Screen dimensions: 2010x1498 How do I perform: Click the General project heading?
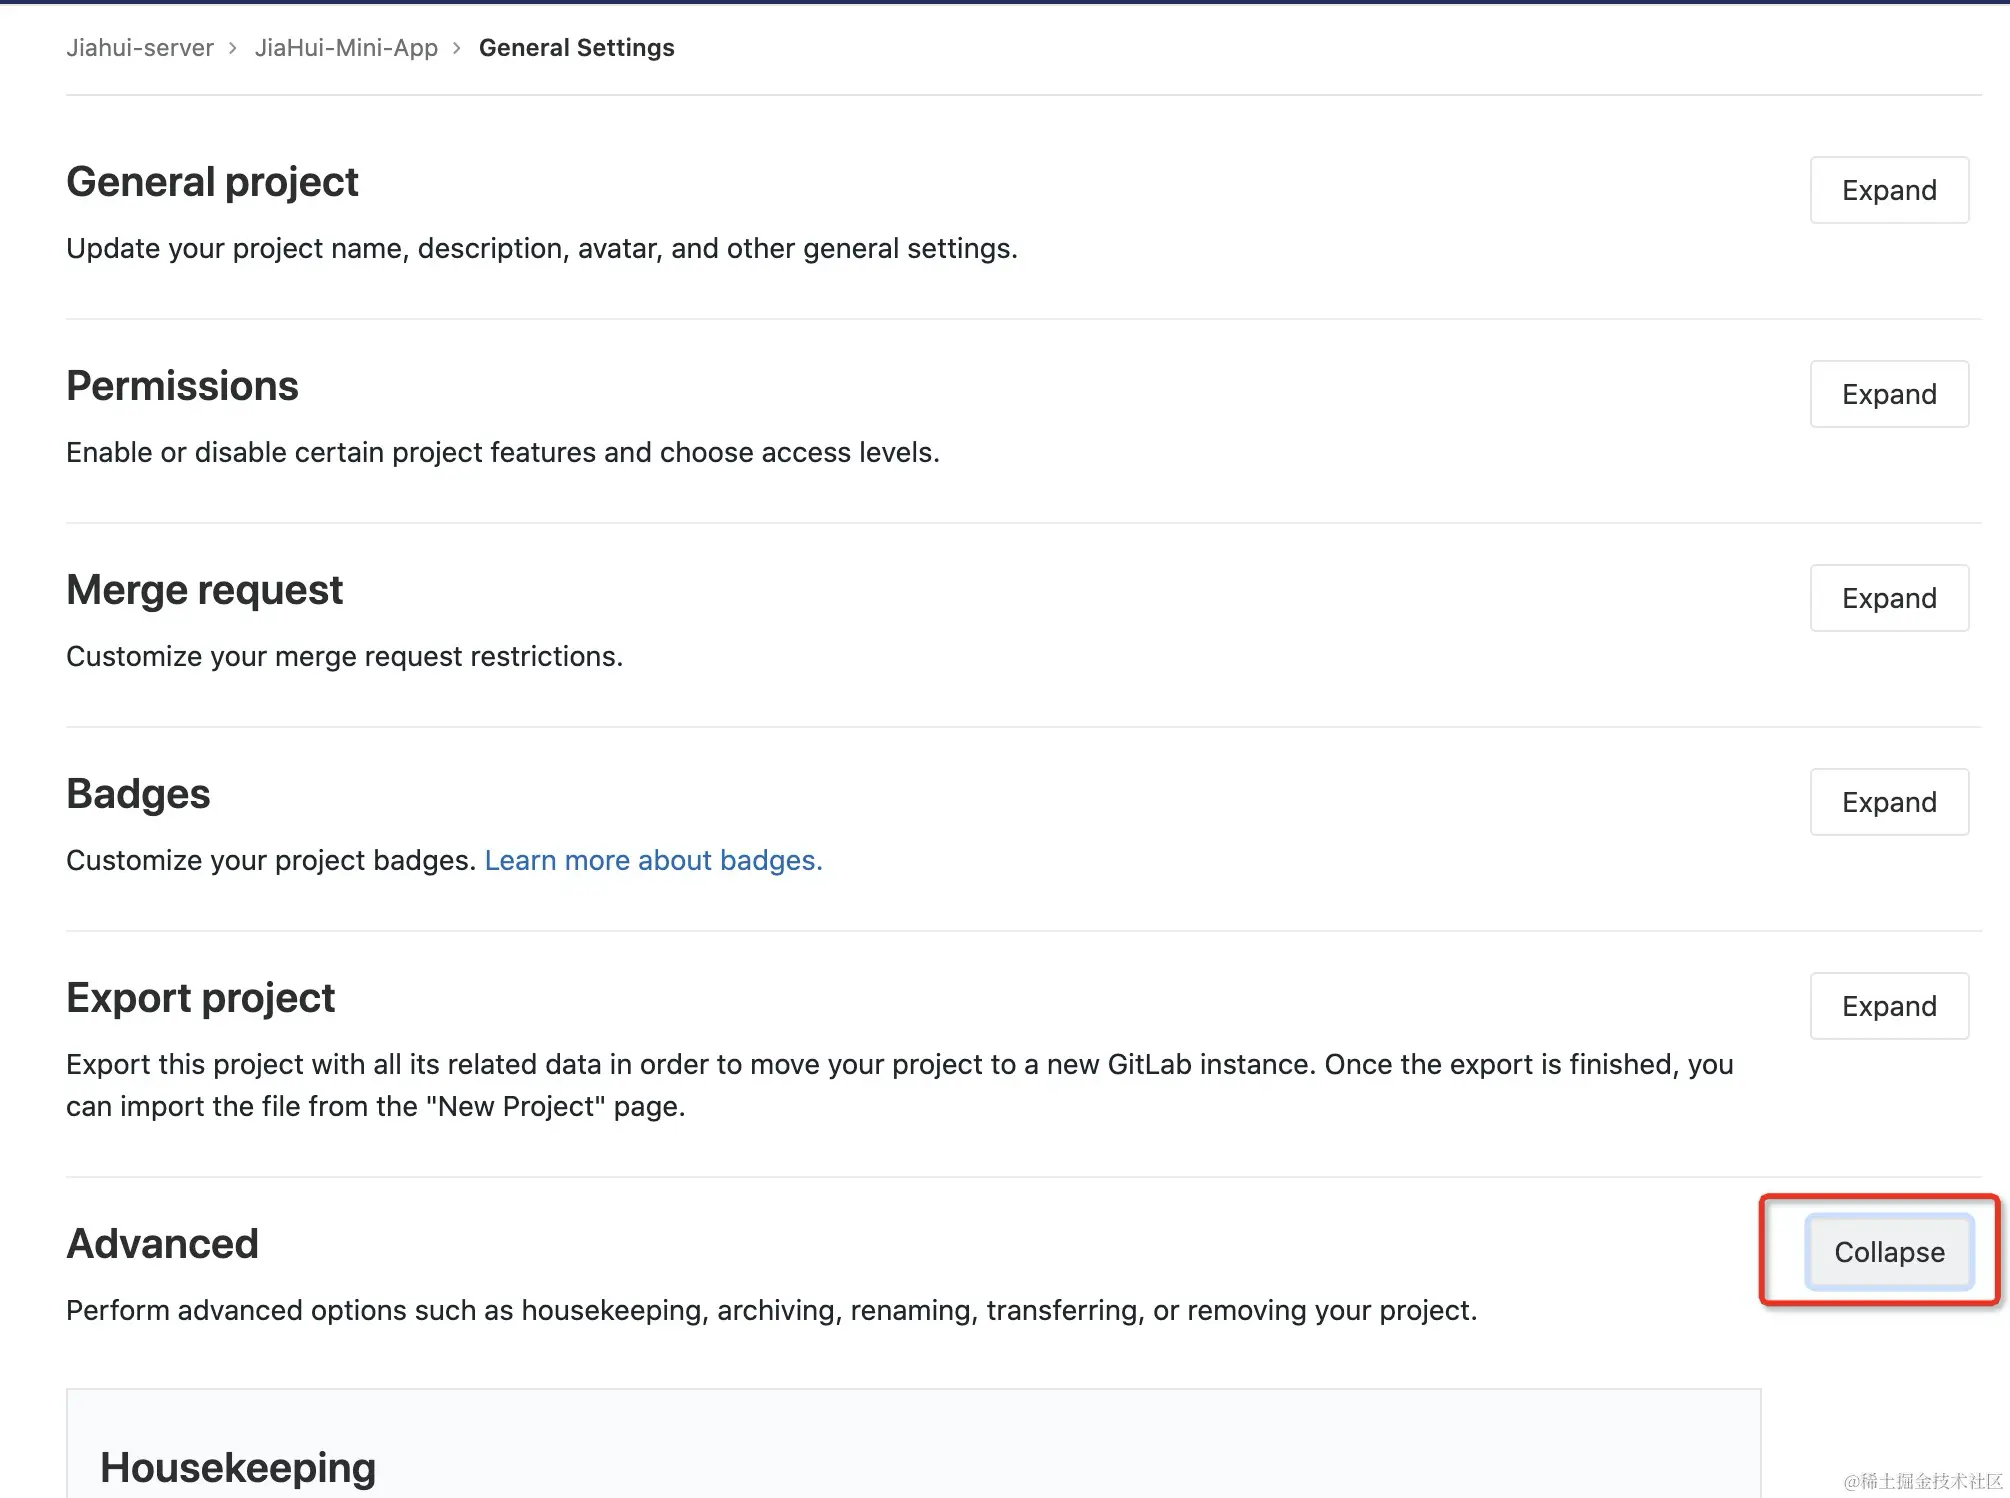pyautogui.click(x=212, y=182)
